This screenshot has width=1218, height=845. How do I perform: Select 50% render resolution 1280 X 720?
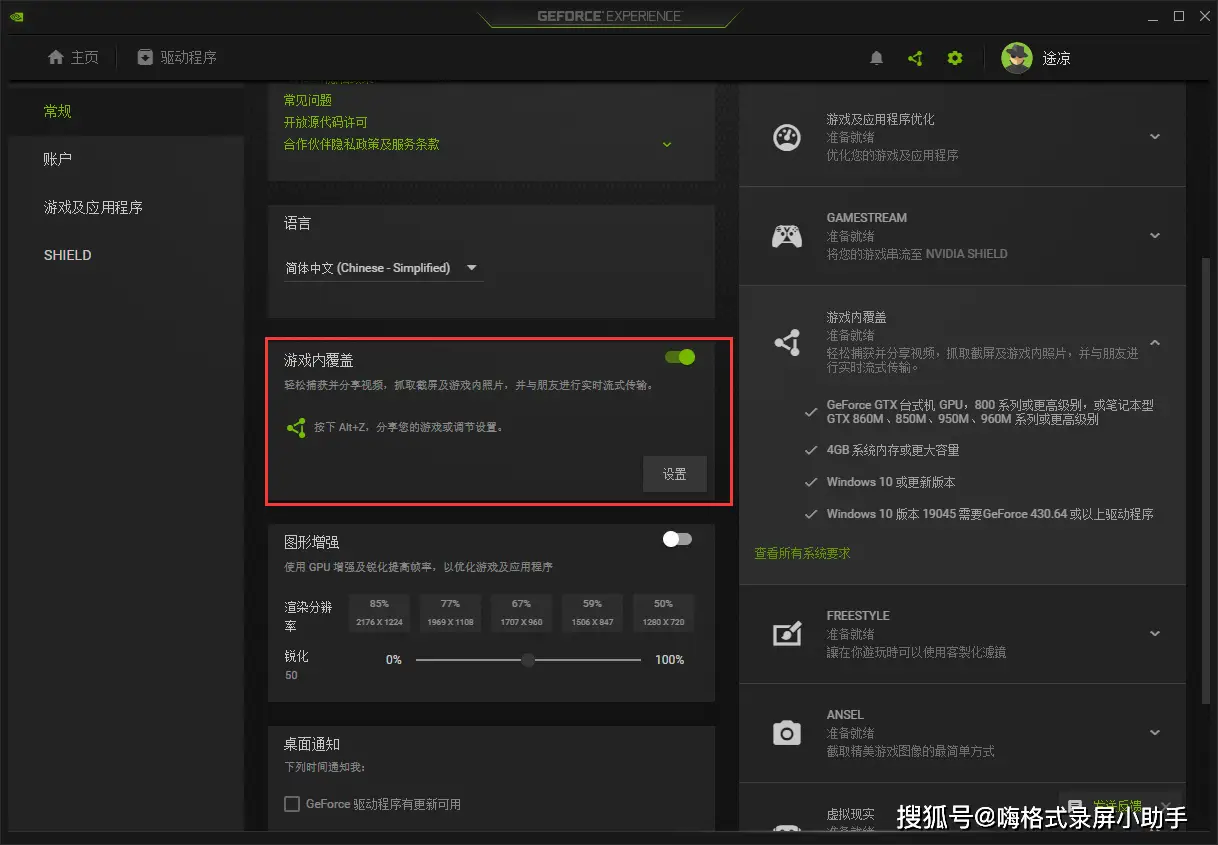[x=663, y=612]
